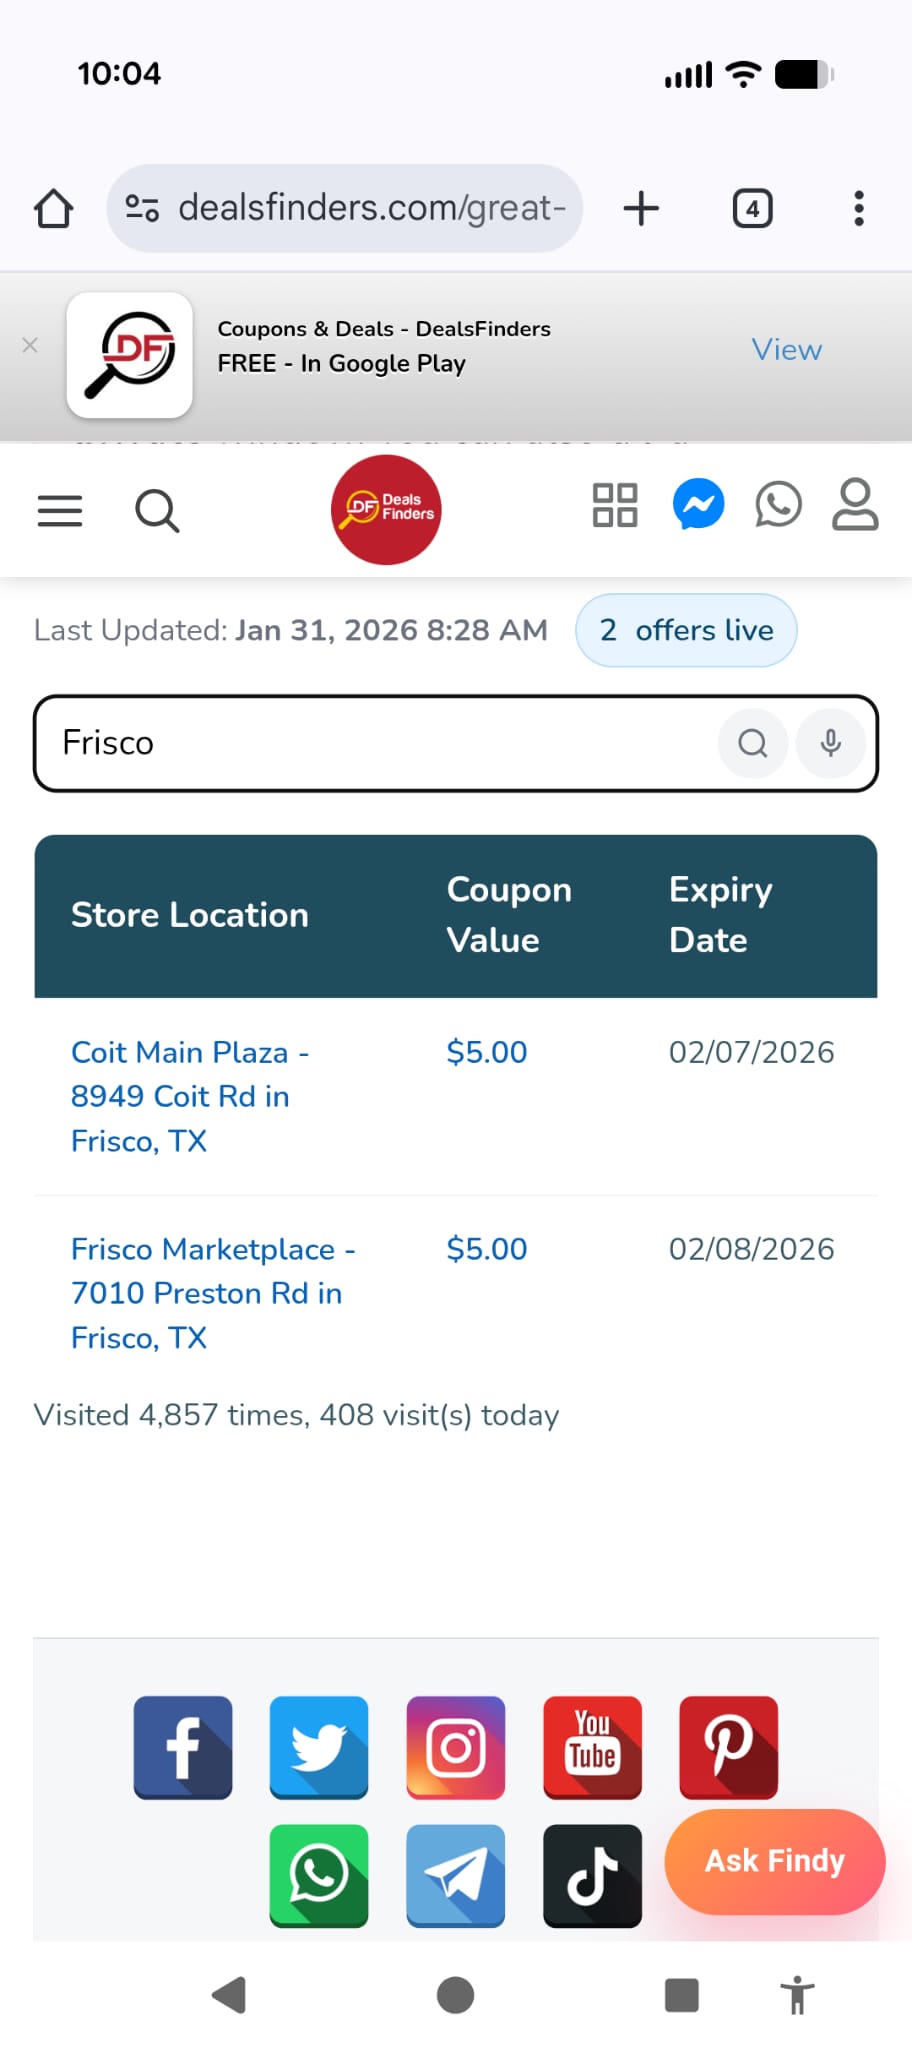This screenshot has width=912, height=2048.
Task: Tap the WhatsApp icon in header
Action: point(778,504)
